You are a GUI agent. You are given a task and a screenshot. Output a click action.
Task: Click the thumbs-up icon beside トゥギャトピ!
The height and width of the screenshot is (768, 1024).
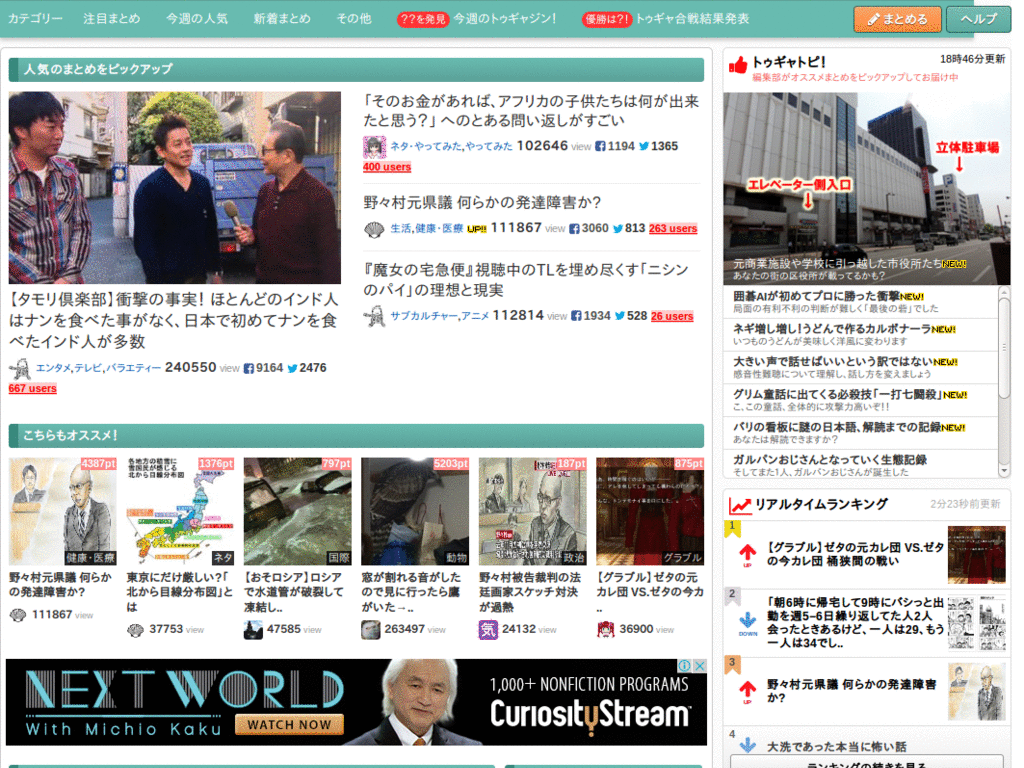click(x=738, y=65)
